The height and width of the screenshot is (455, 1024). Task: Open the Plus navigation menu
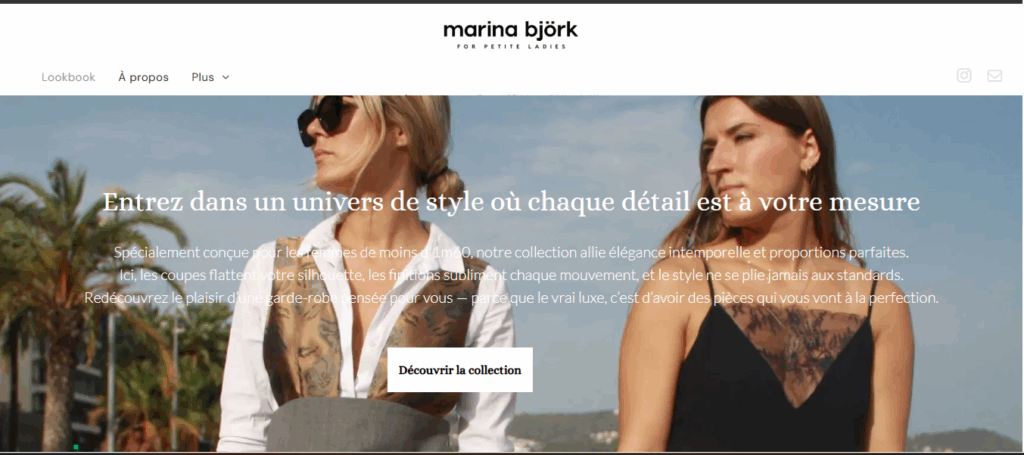[210, 77]
